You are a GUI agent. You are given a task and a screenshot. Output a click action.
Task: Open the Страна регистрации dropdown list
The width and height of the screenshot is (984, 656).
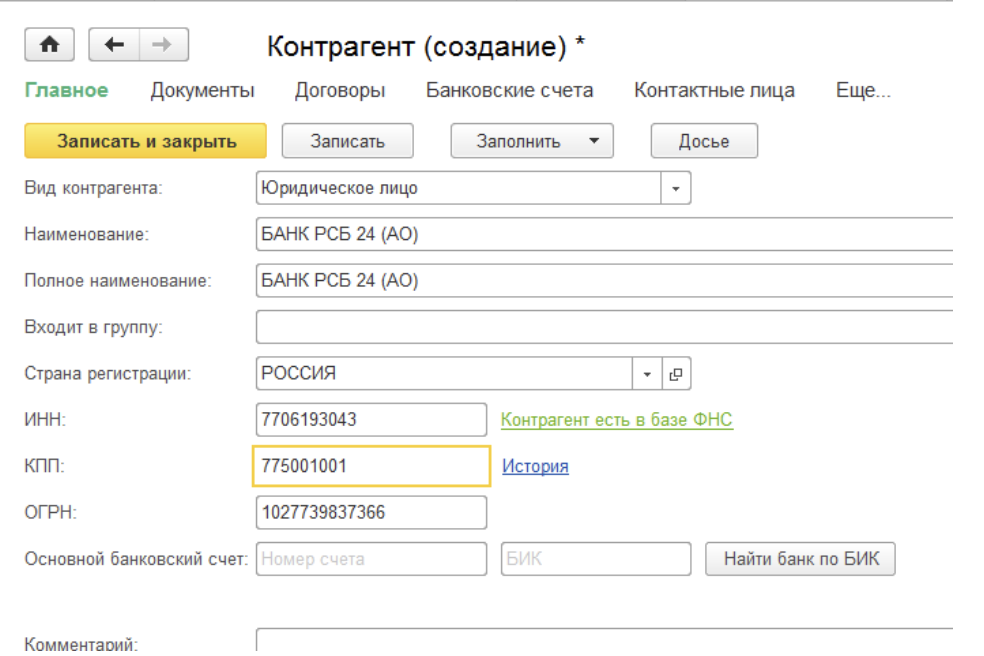pyautogui.click(x=646, y=374)
